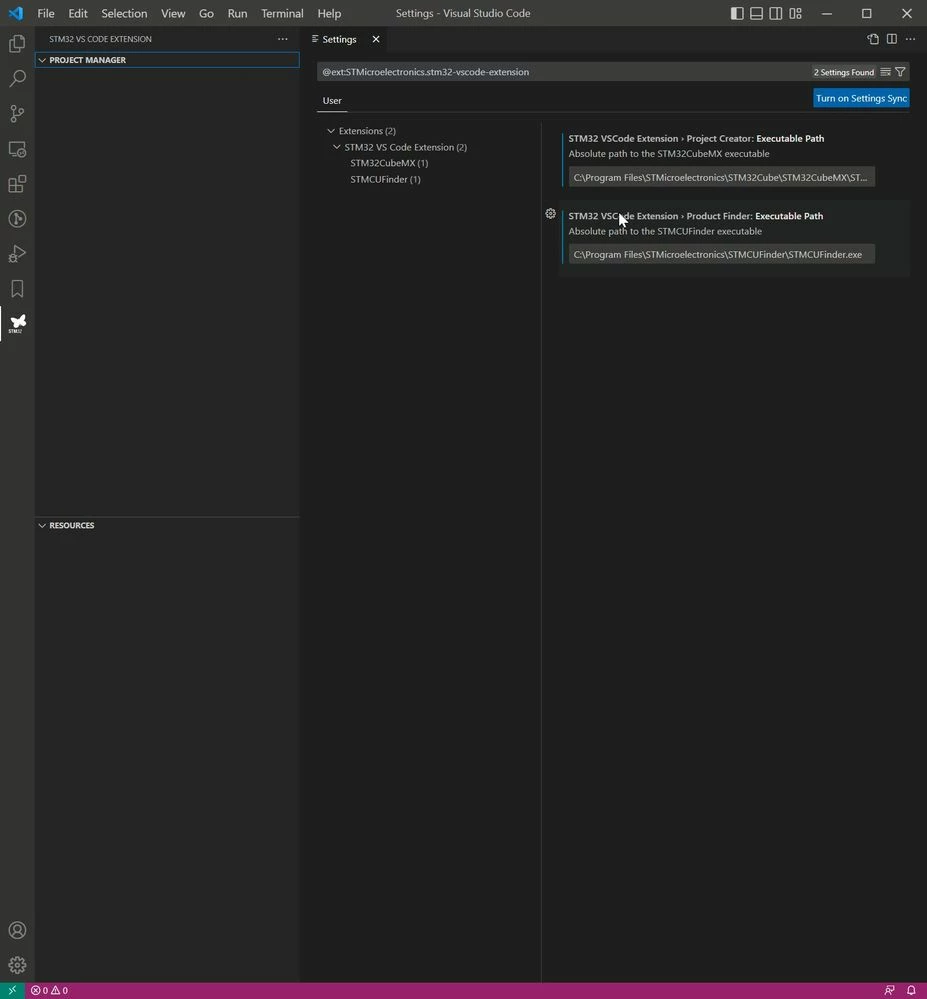Open the File menu
927x999 pixels.
pyautogui.click(x=46, y=13)
